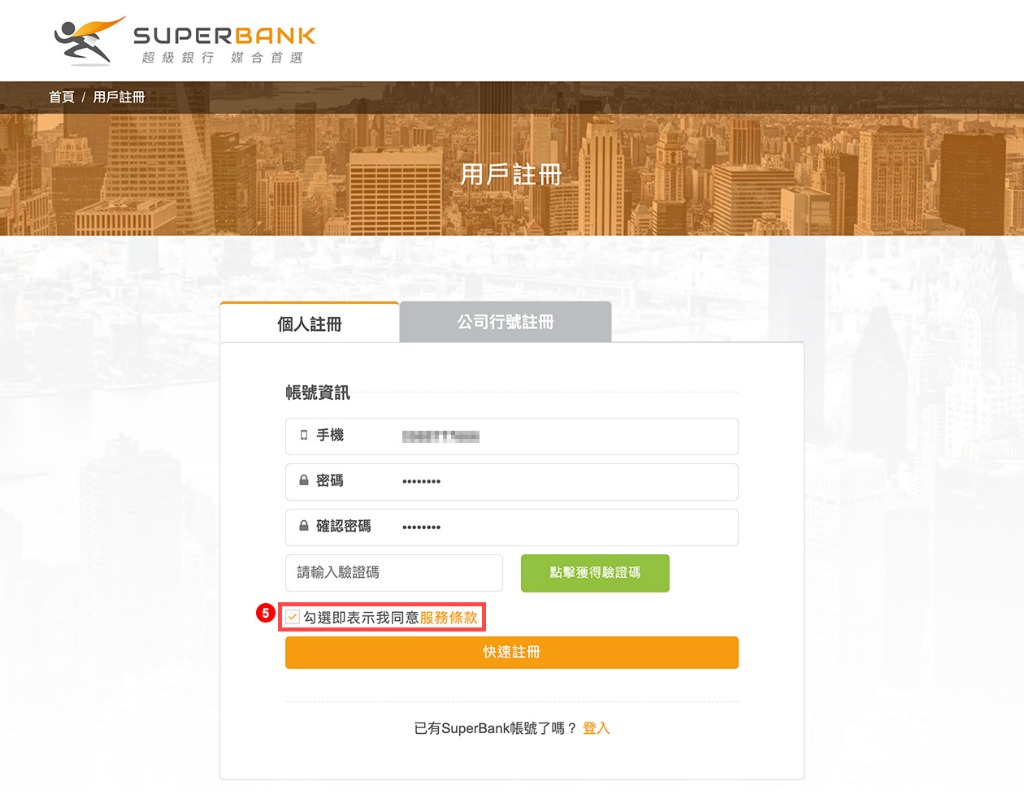Toggle the 服務條款 agreement checkbox
This screenshot has height=804, width=1024.
(293, 617)
